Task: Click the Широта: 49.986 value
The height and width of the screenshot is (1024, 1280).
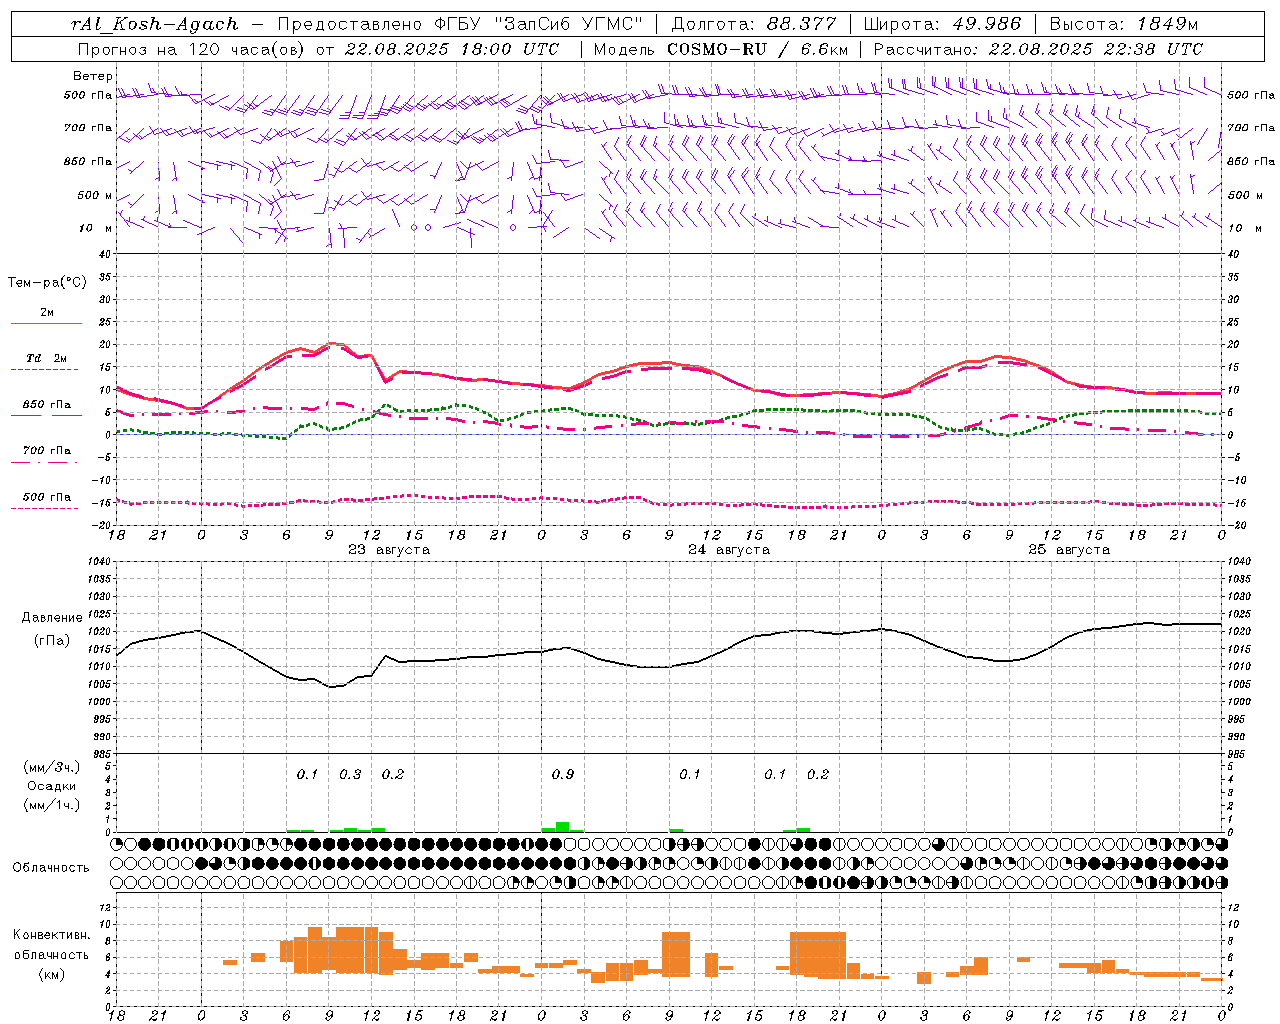Action: (942, 24)
